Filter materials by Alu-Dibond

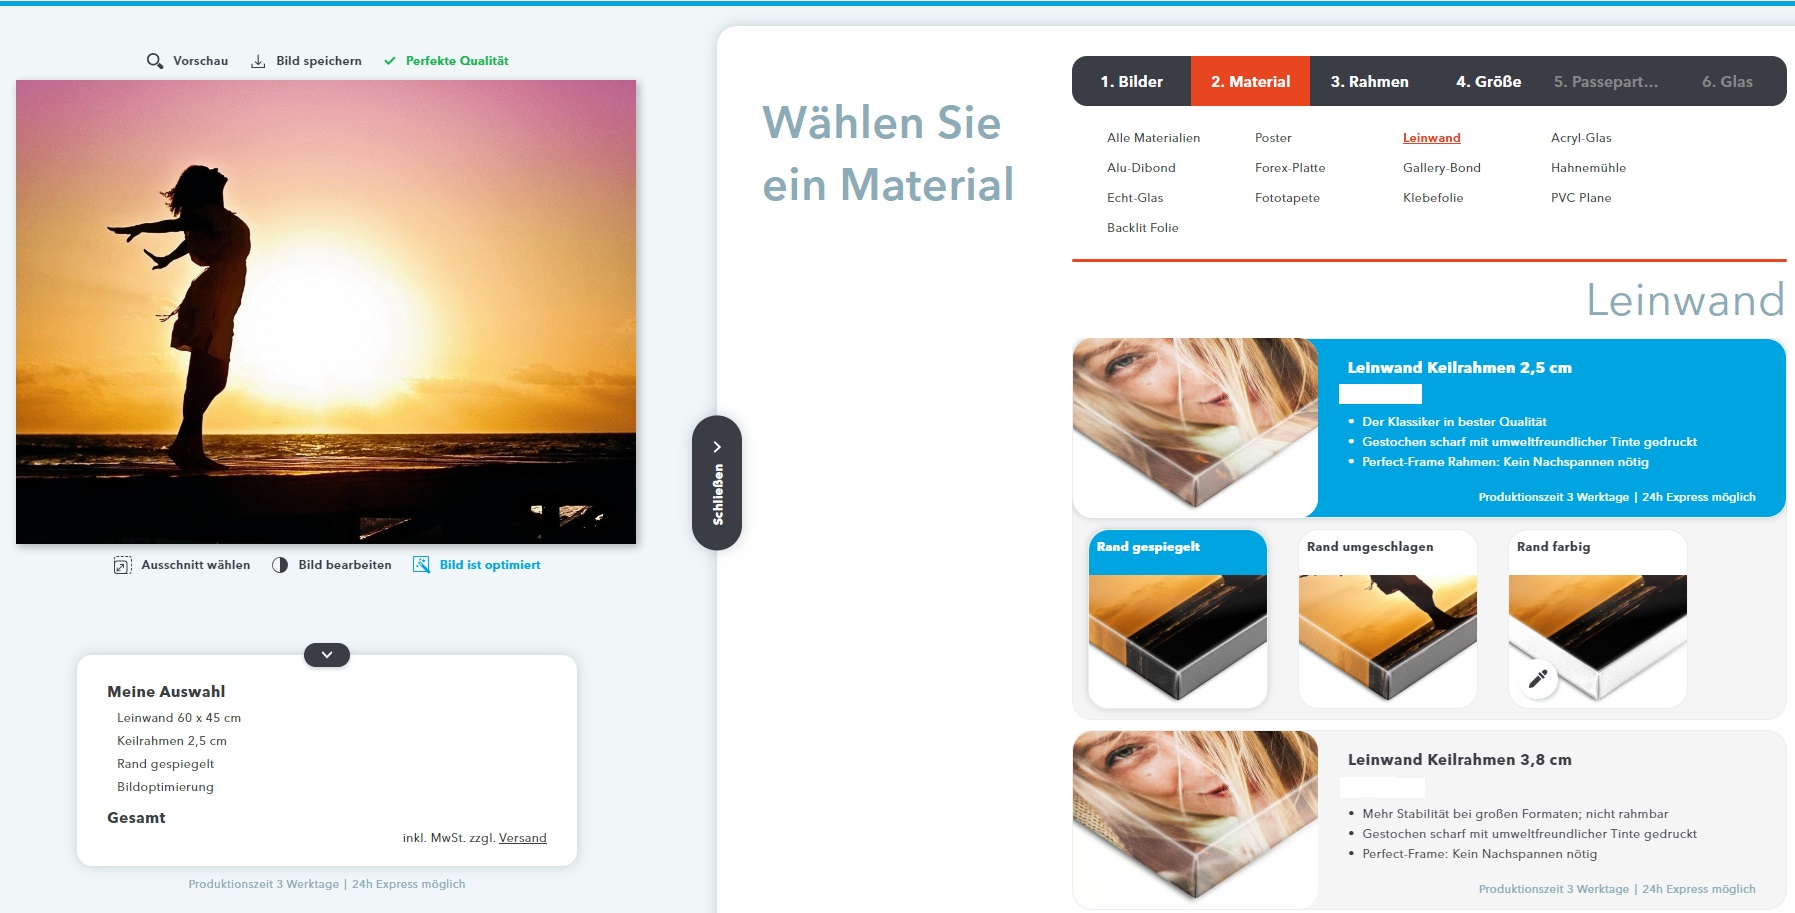[x=1141, y=168]
